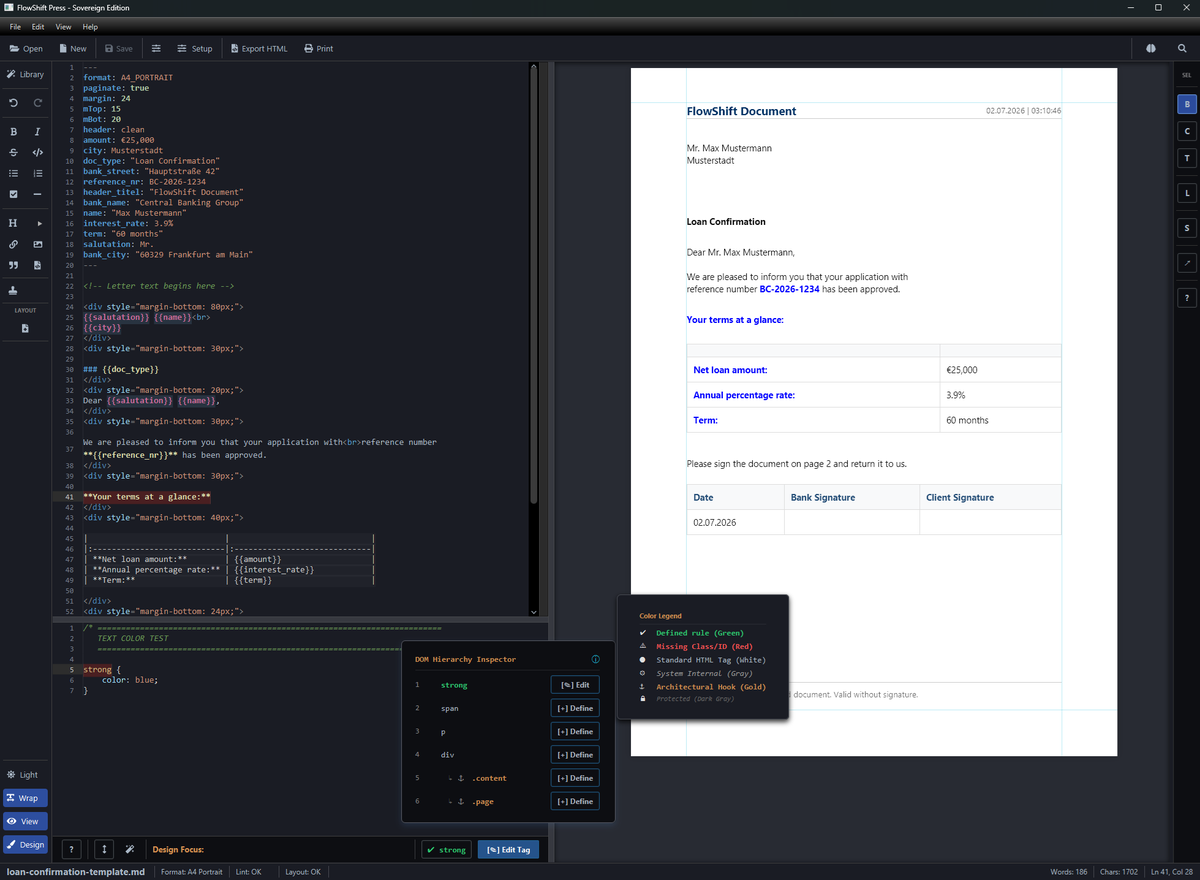Toggle the Light theme mode

pos(25,775)
